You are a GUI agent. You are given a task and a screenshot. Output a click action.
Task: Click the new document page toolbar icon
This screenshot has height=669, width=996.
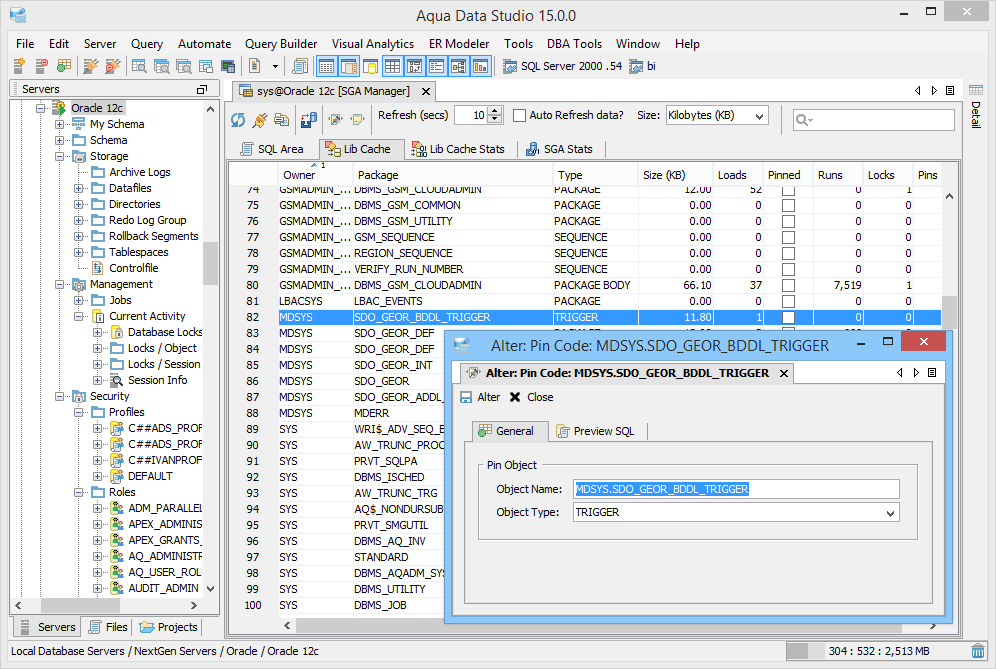coord(255,65)
